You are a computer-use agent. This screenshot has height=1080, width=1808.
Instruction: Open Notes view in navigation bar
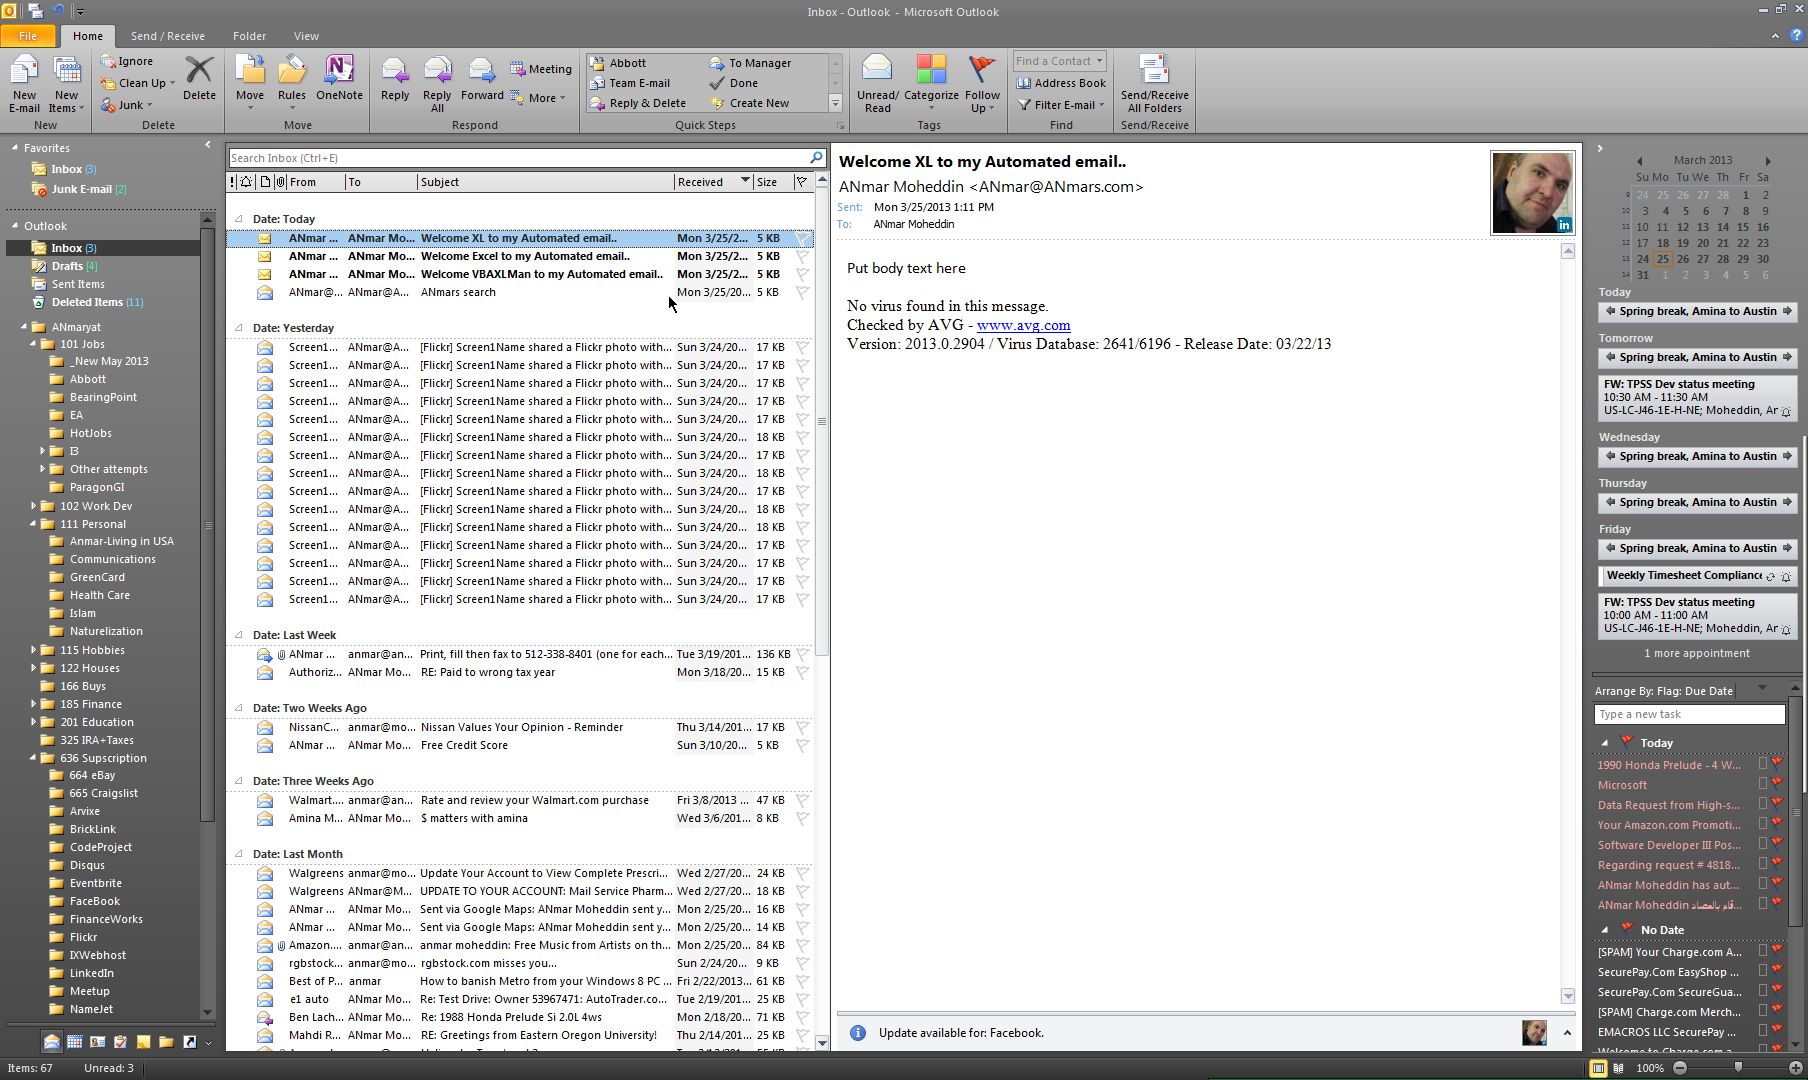click(143, 1042)
